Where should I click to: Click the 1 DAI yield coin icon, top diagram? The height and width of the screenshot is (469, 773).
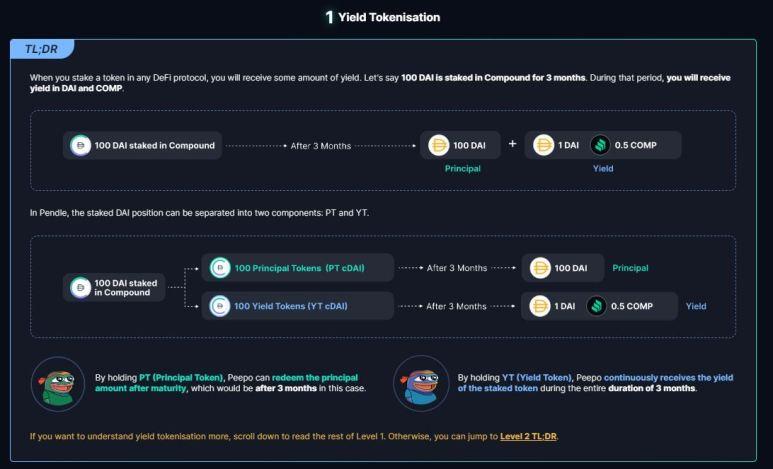(x=544, y=145)
